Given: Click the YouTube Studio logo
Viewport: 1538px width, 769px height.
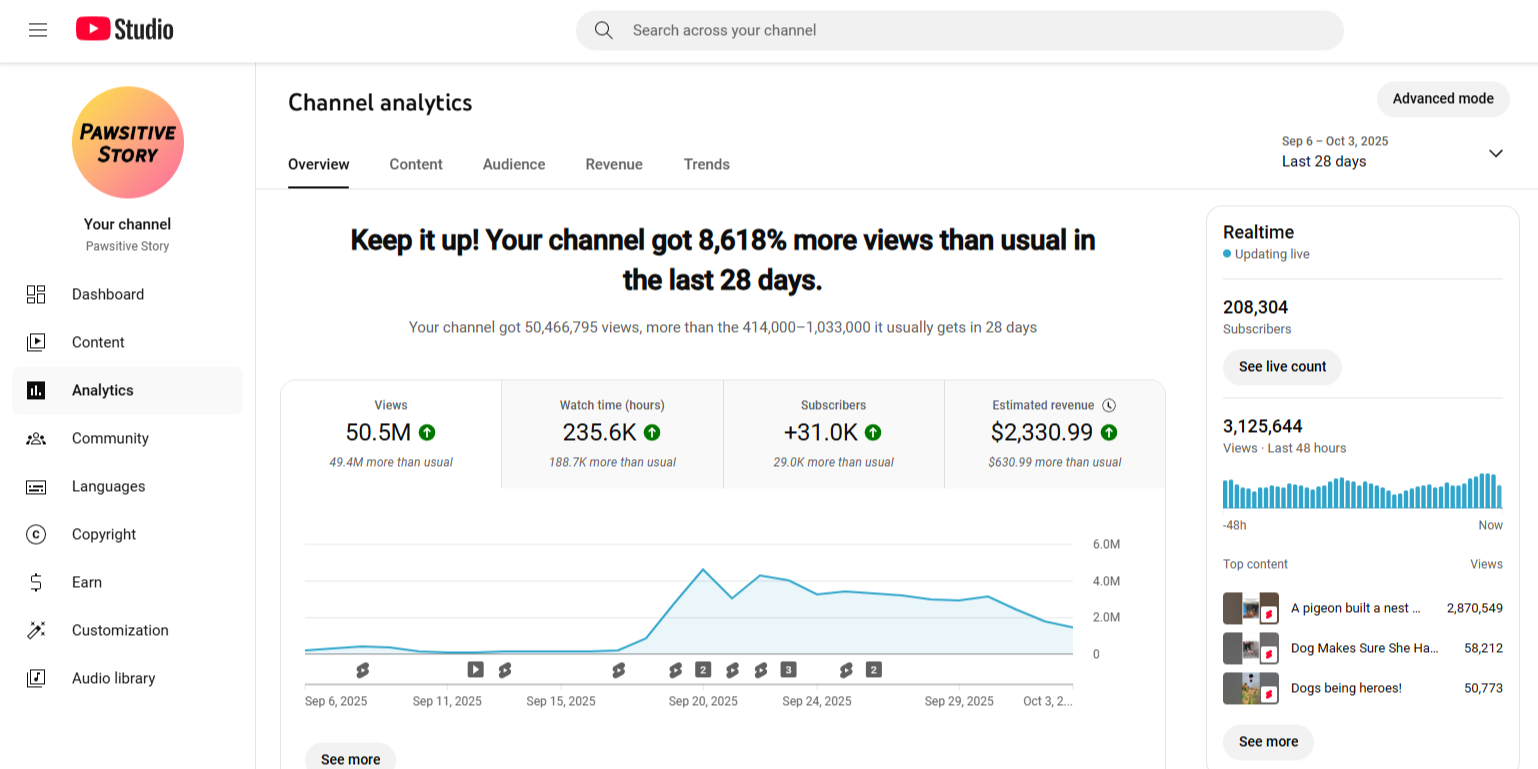Looking at the screenshot, I should coord(125,30).
